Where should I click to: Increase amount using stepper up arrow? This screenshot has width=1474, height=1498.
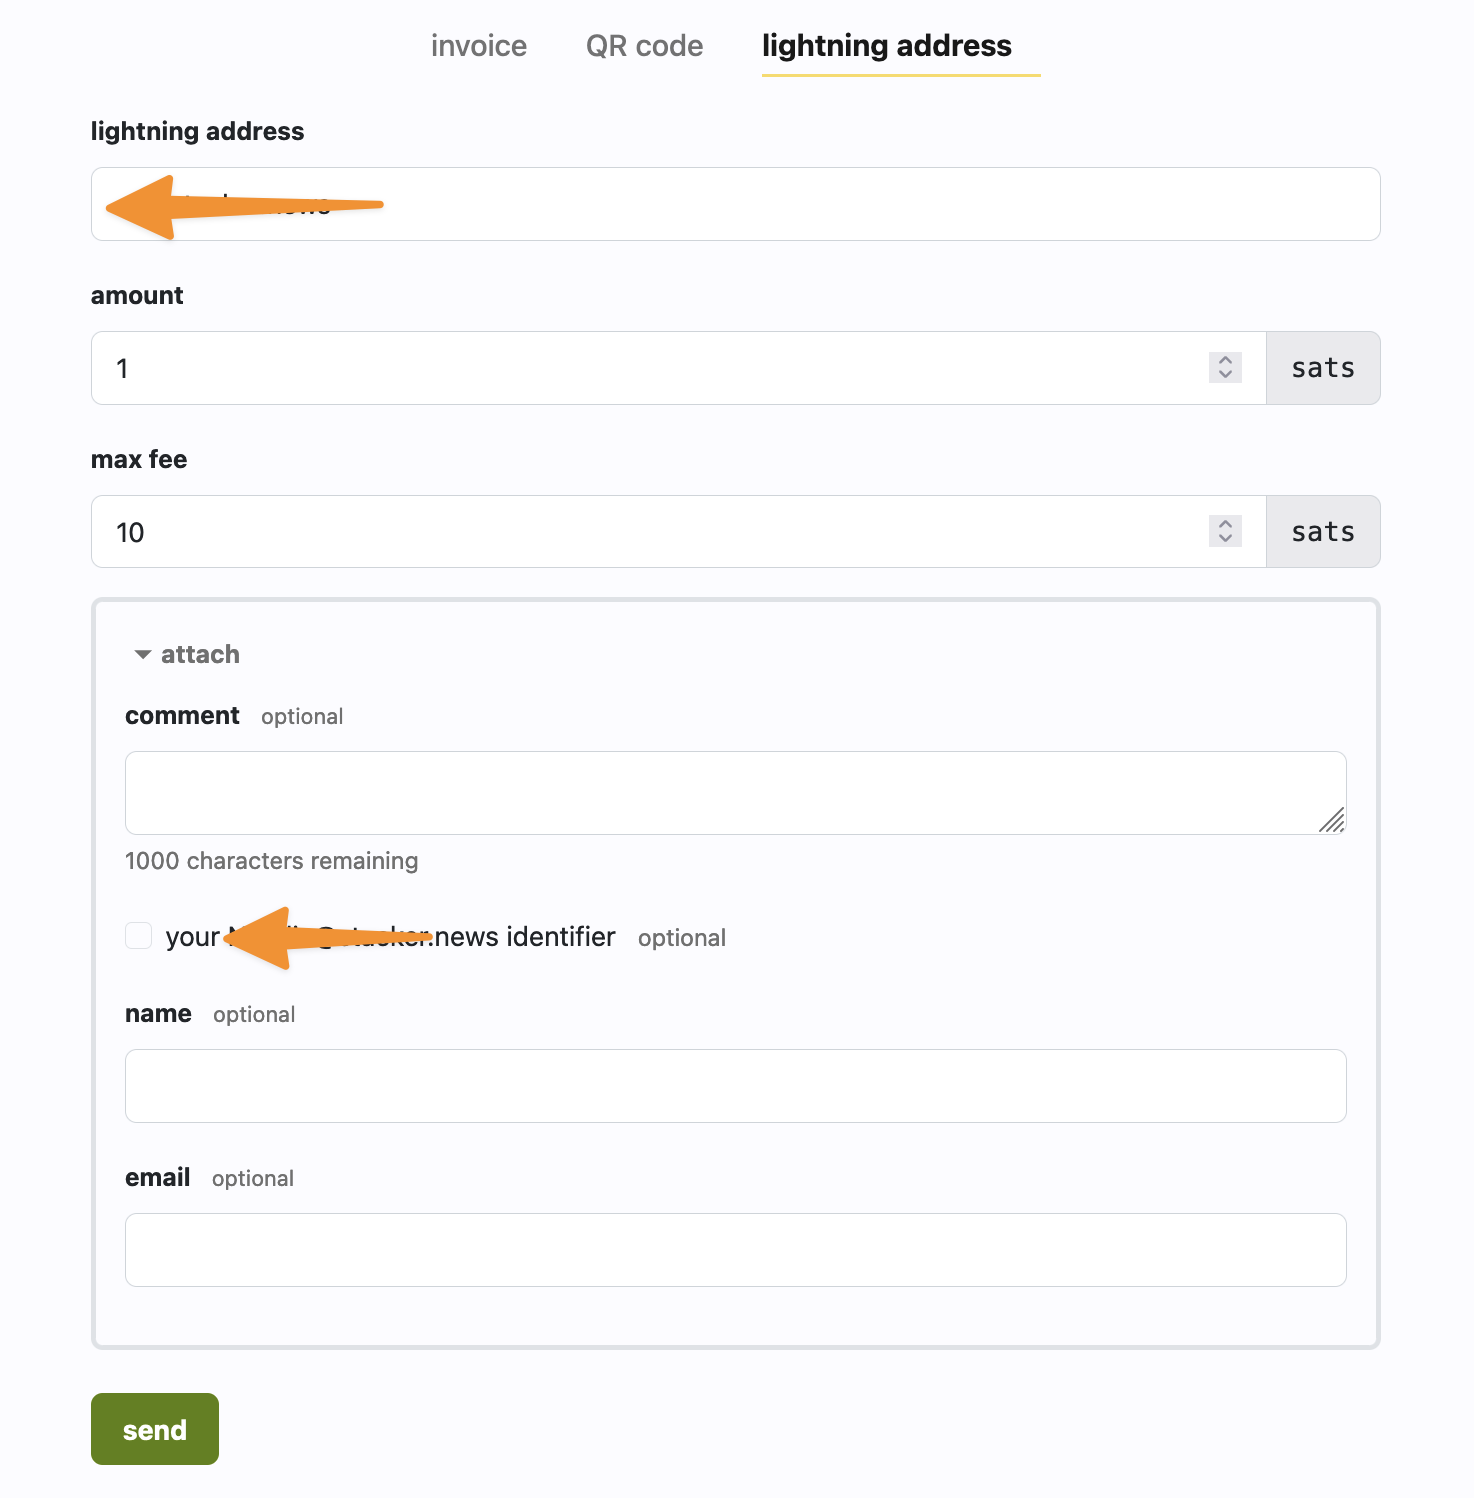[x=1225, y=360]
